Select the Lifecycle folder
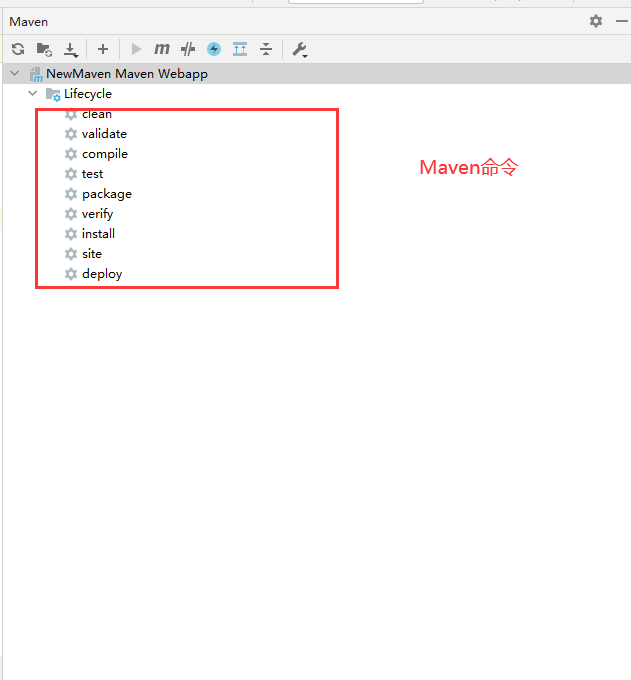 coord(88,94)
